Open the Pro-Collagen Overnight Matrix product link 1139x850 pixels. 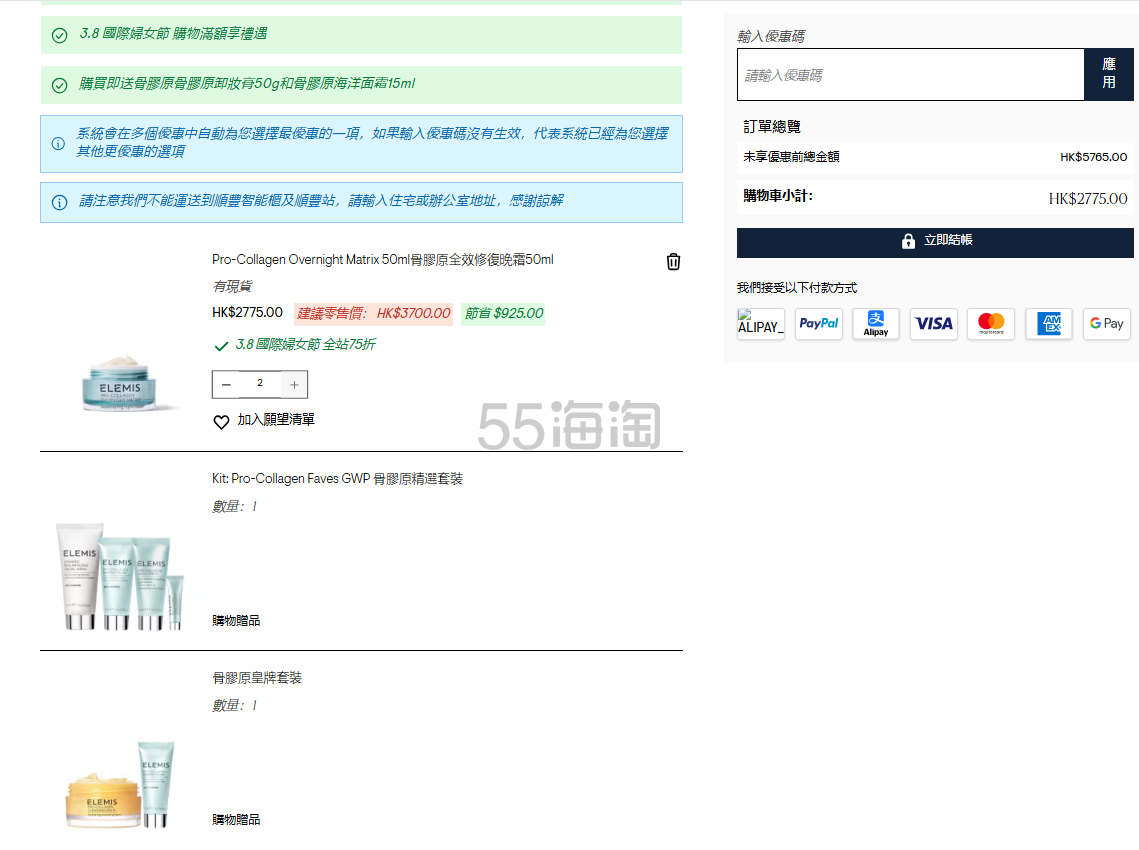point(380,260)
